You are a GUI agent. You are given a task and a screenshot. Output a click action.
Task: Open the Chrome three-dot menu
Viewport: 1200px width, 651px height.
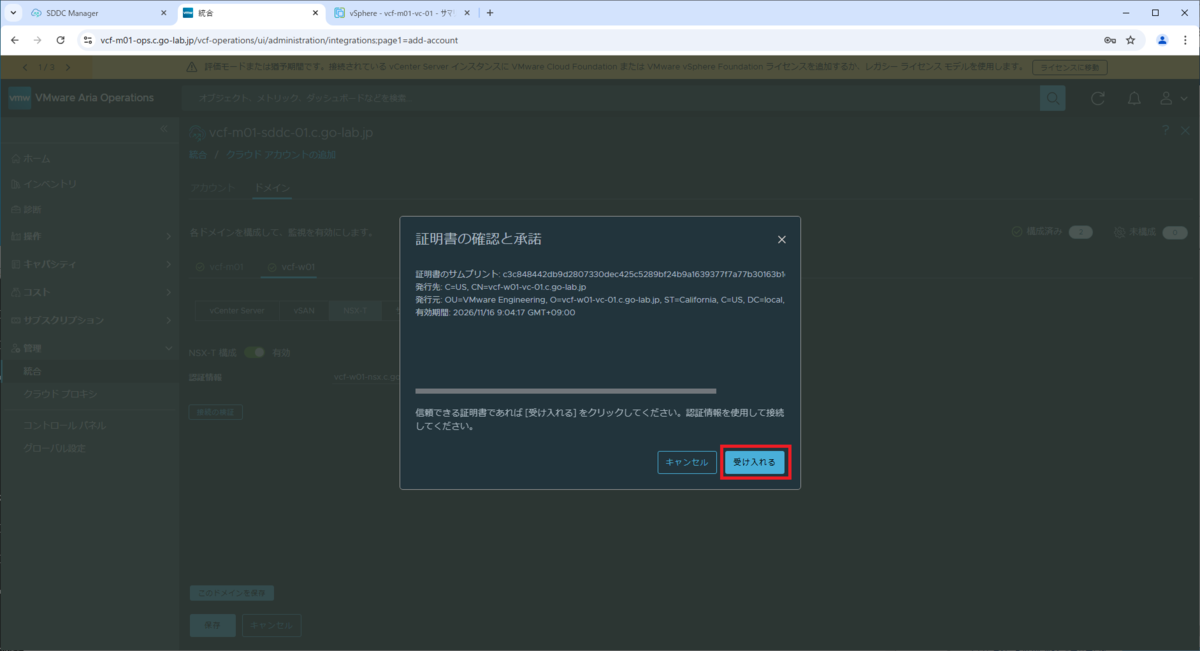tap(1185, 41)
